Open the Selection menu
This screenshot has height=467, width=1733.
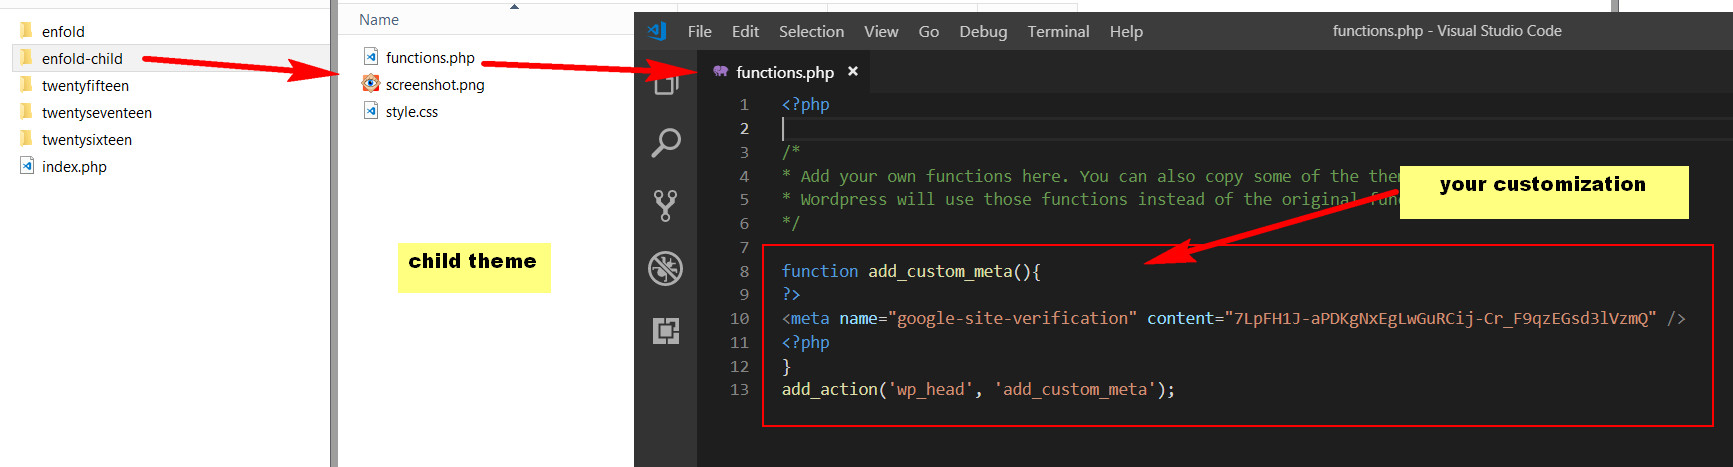[811, 31]
